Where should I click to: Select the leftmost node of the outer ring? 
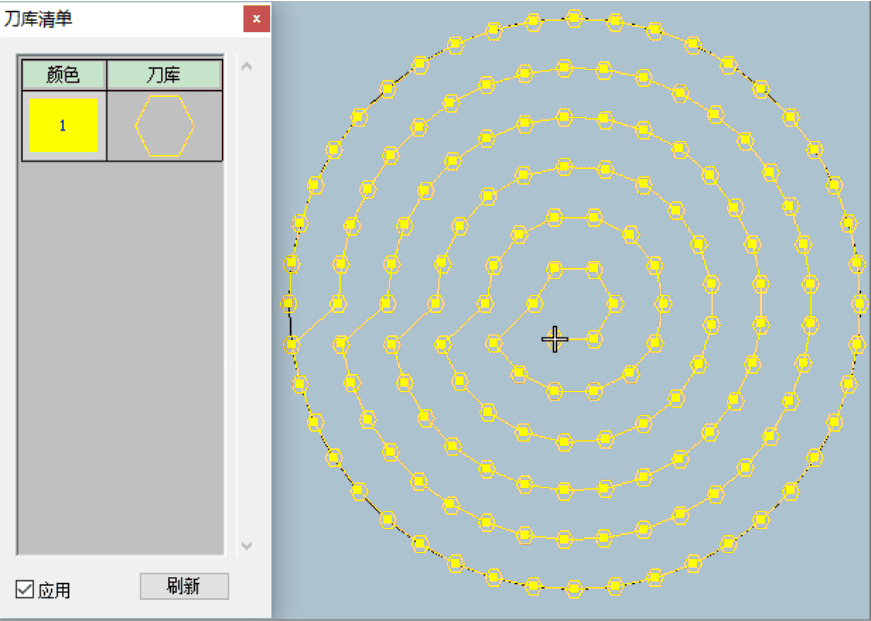[288, 303]
